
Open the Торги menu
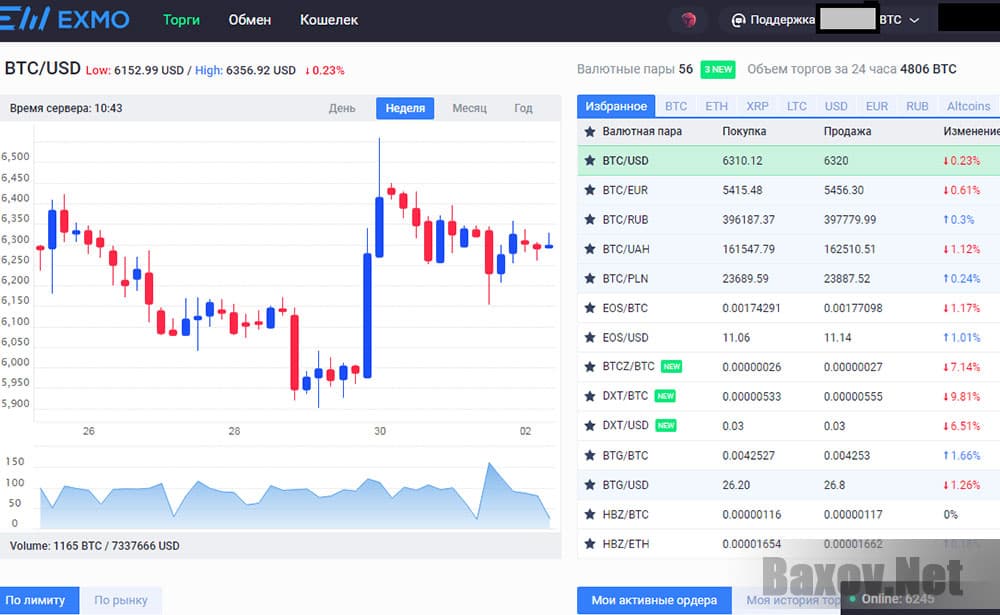(182, 19)
